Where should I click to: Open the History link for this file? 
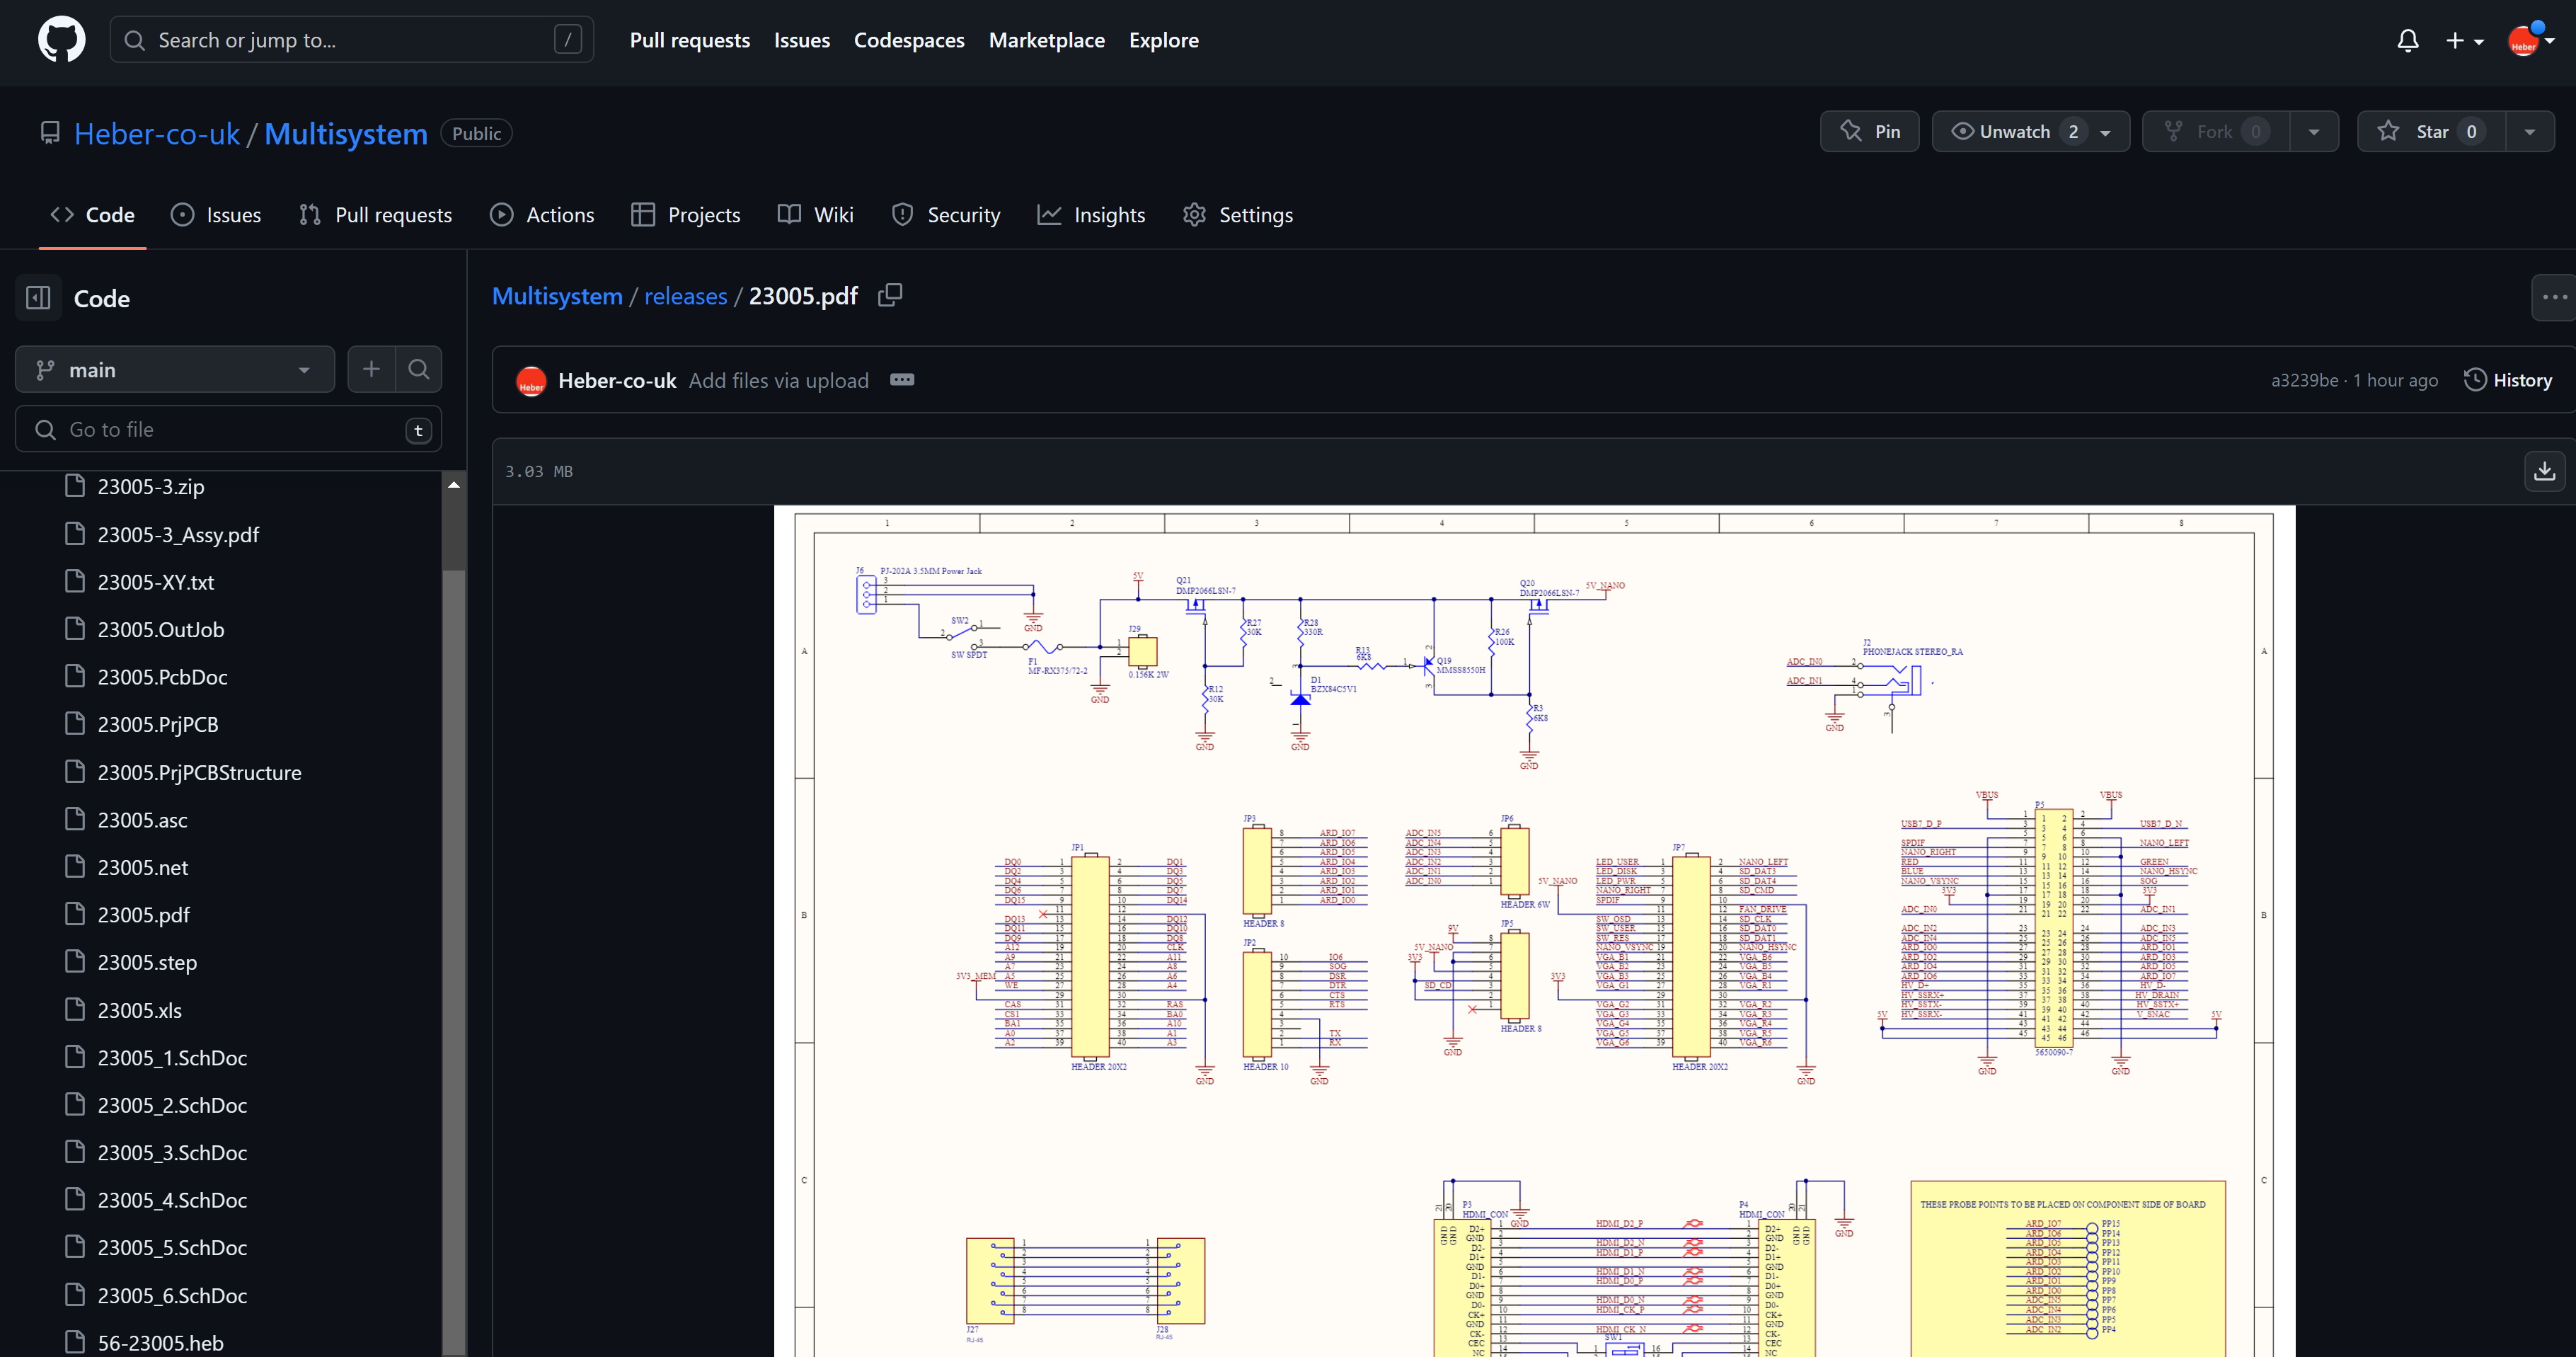[x=2507, y=380]
